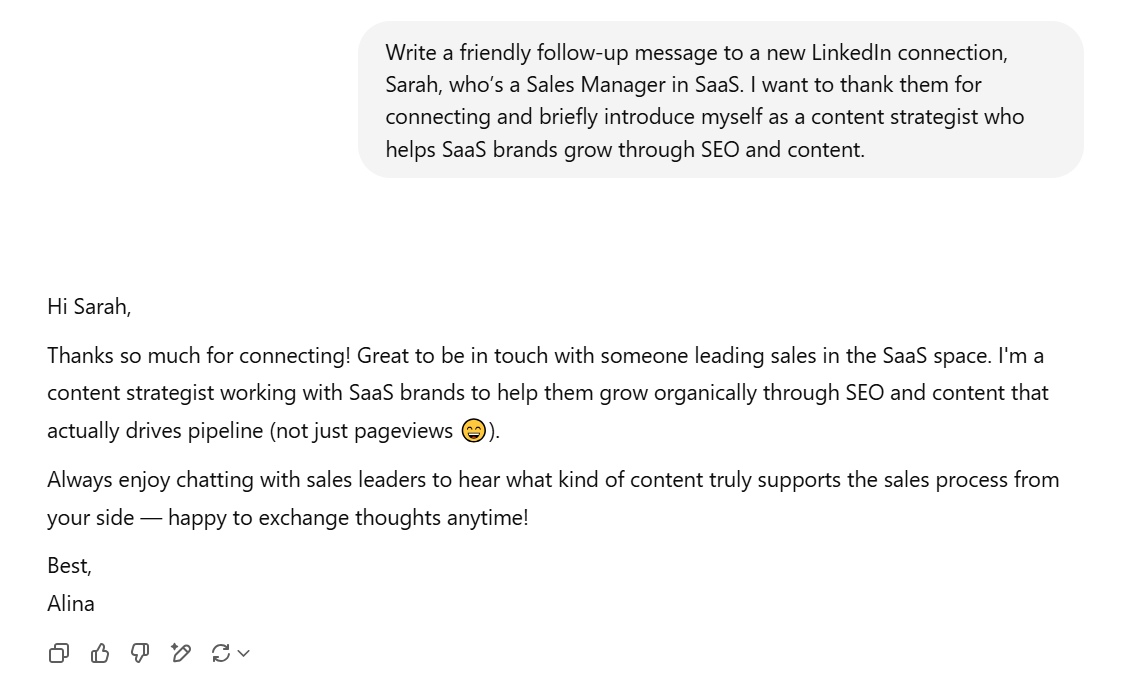Copy the response with the copy icon

click(x=58, y=652)
